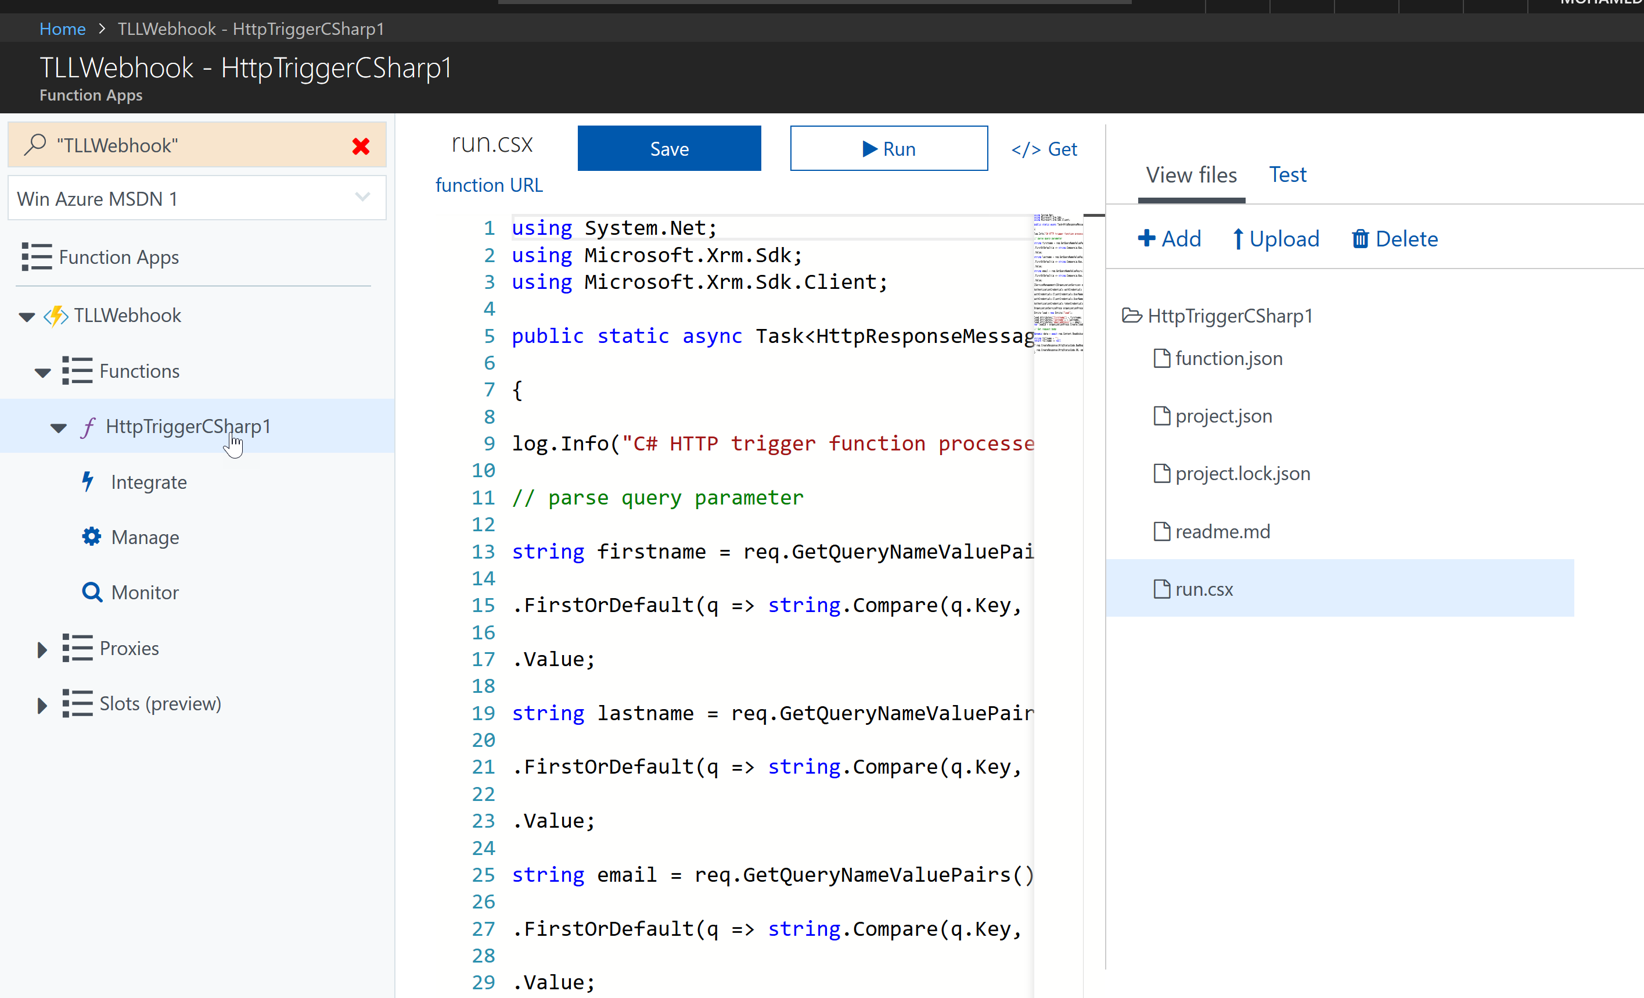
Task: Click the public static async Task line
Action: point(773,336)
